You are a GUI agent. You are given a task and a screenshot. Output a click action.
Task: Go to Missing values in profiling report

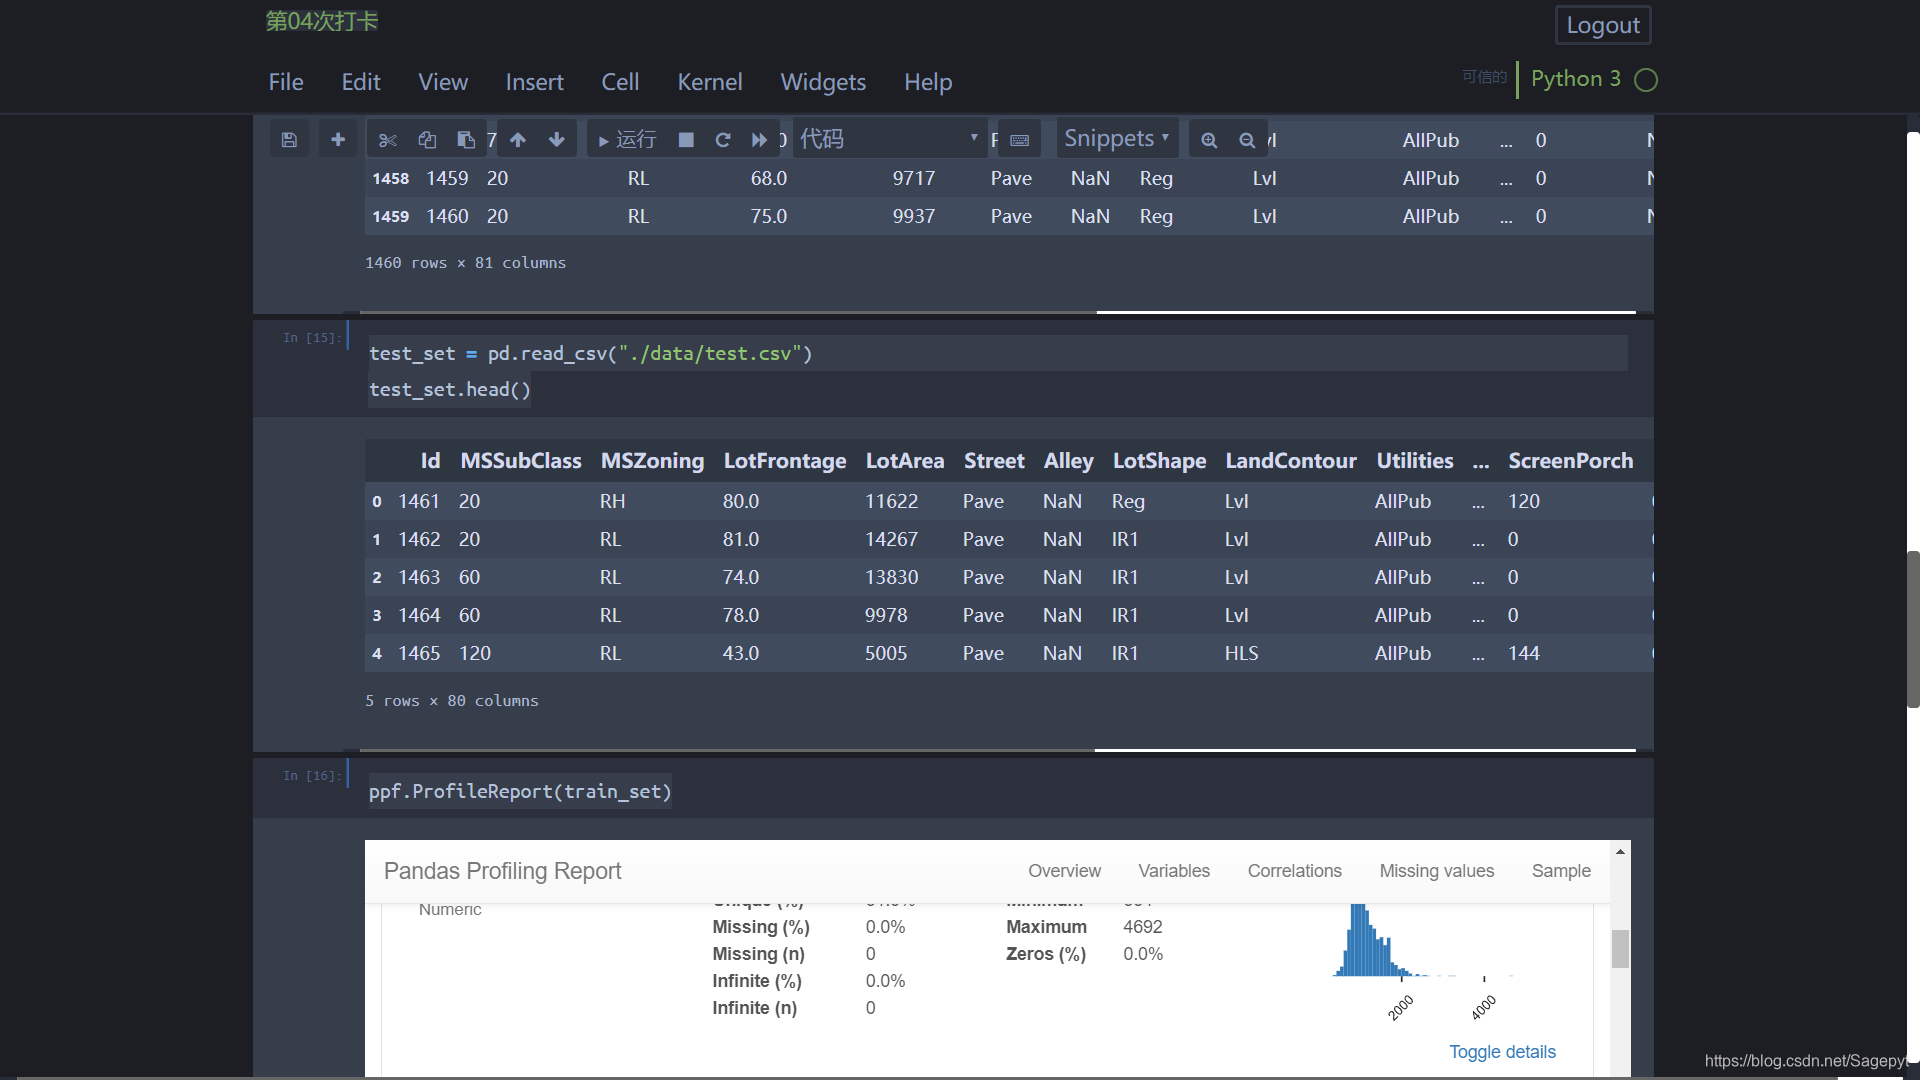pyautogui.click(x=1437, y=871)
